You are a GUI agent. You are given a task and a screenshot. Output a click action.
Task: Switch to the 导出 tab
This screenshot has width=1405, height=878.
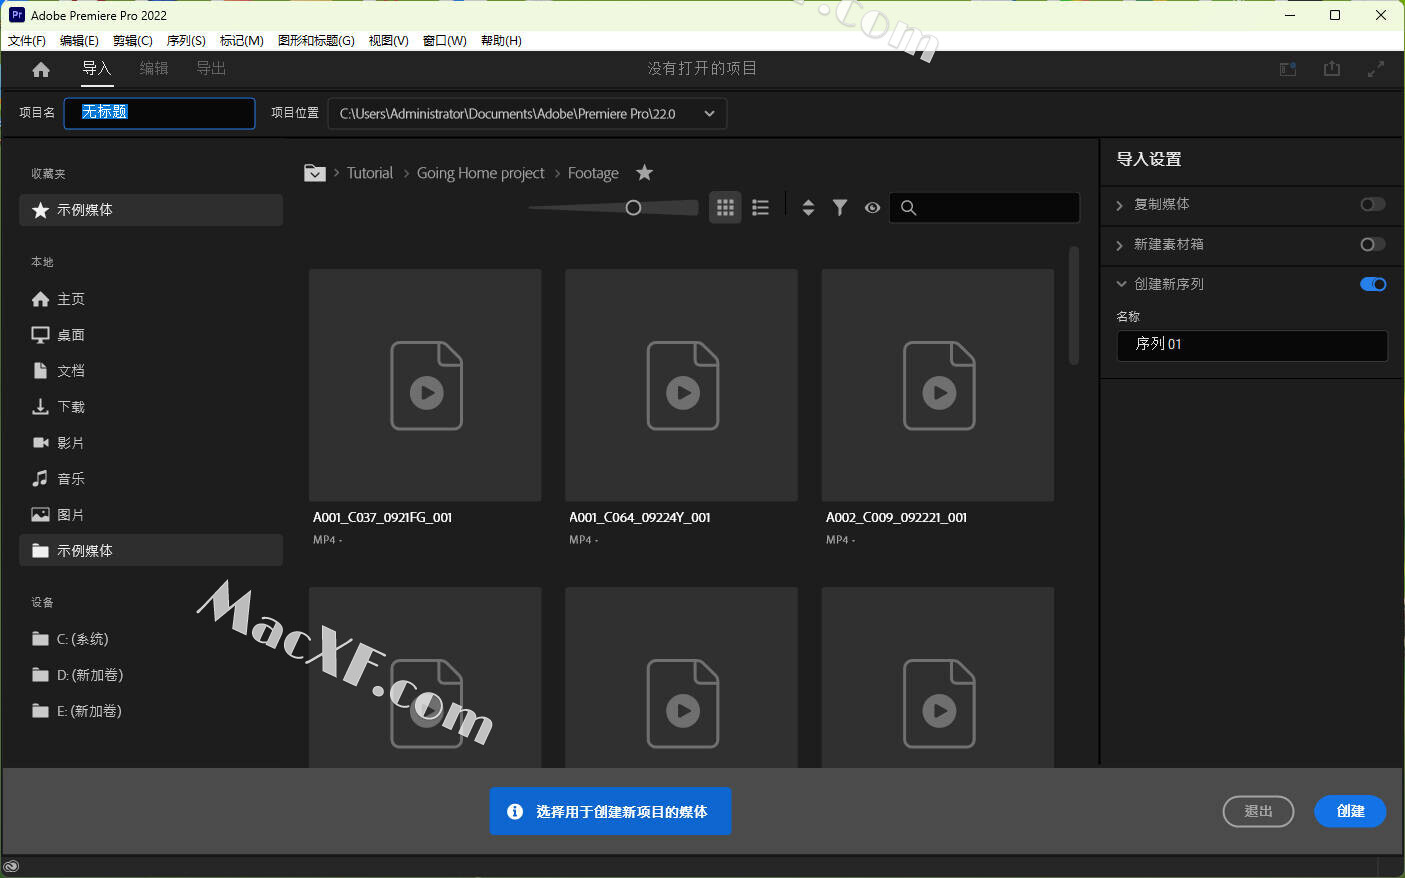[x=211, y=68]
